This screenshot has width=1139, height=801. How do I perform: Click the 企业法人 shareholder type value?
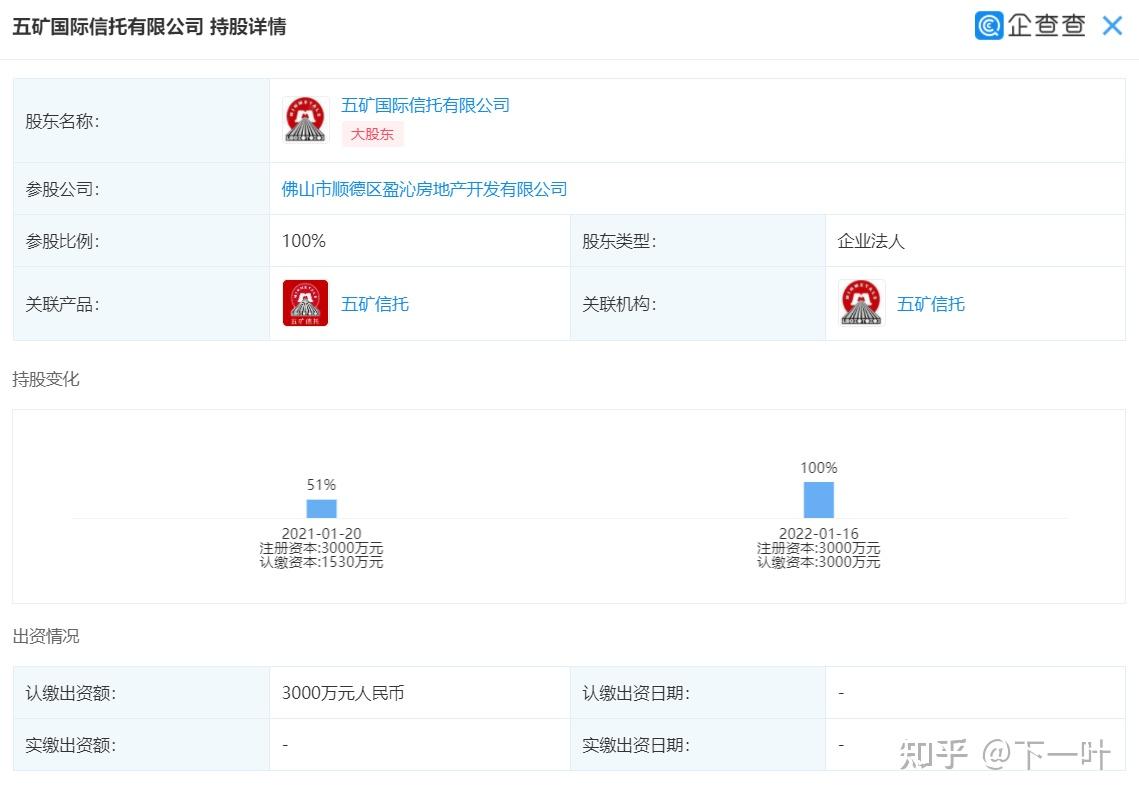pos(871,241)
